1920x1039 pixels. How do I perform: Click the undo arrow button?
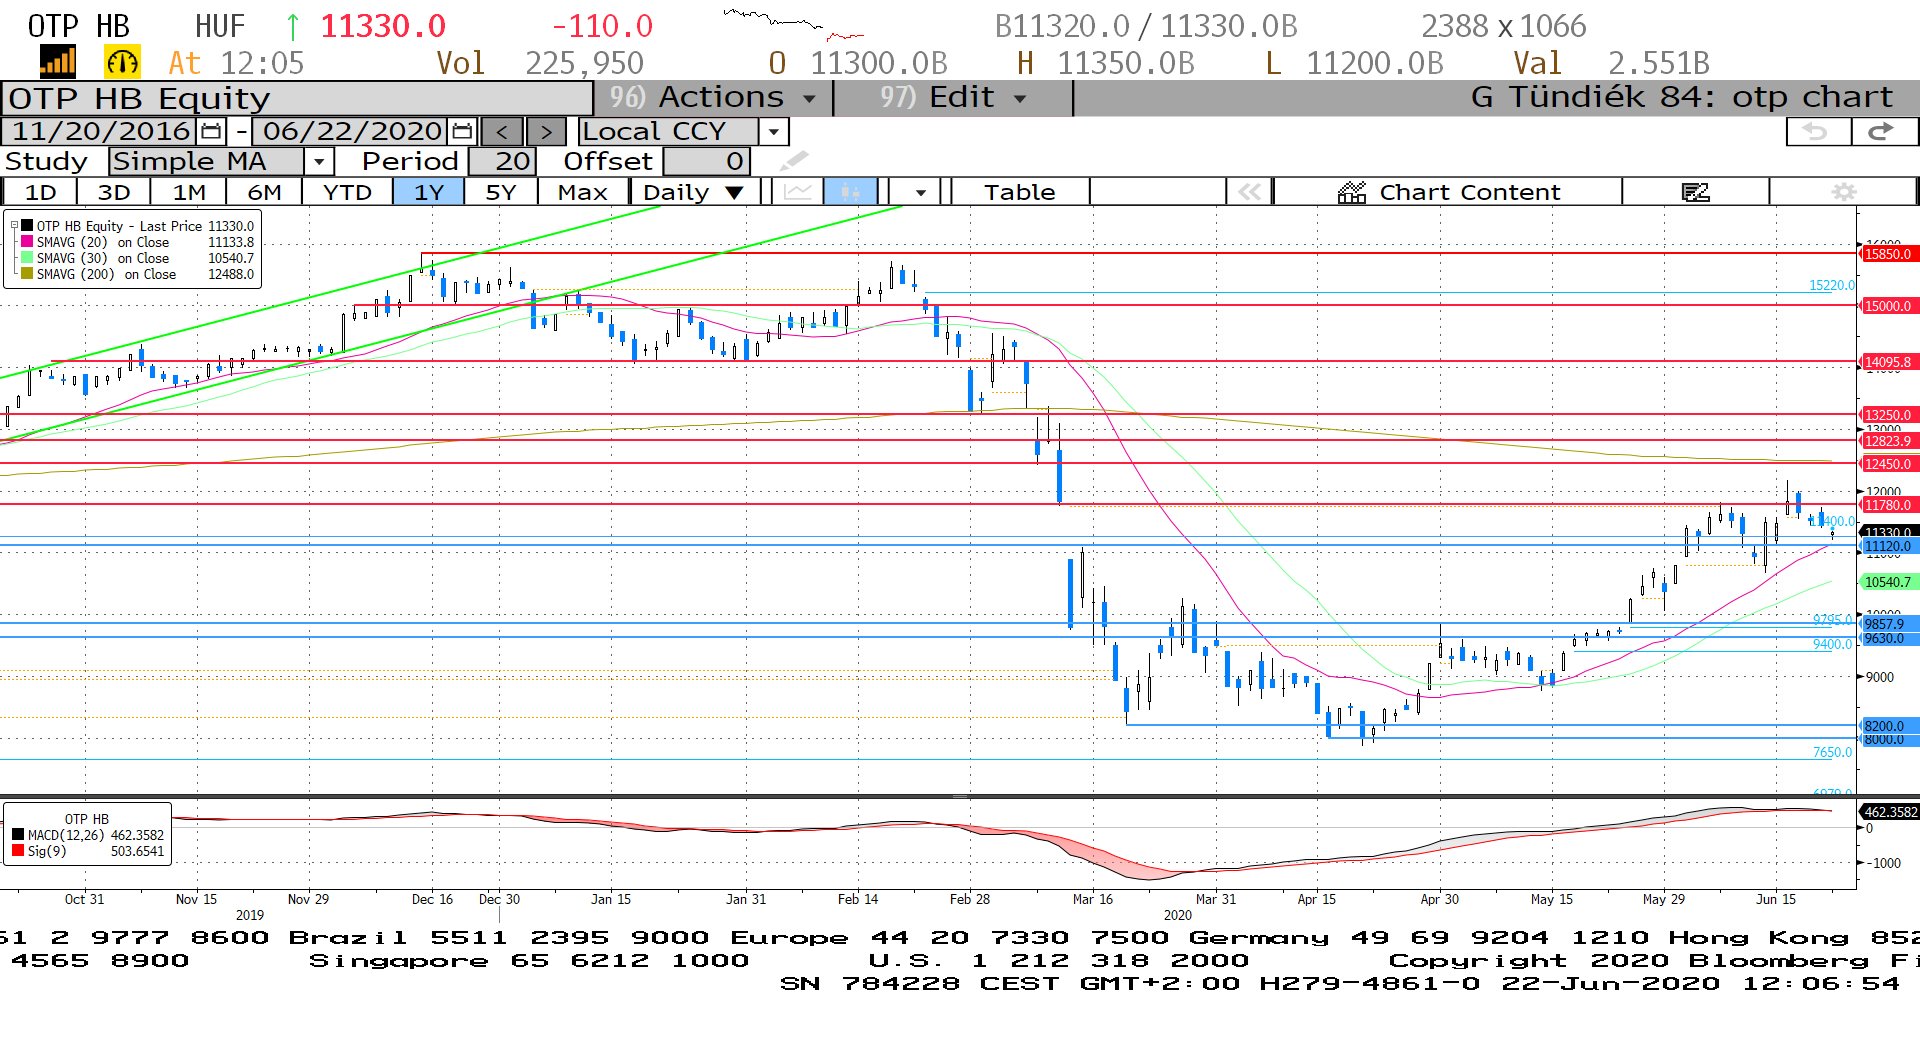coord(1817,131)
